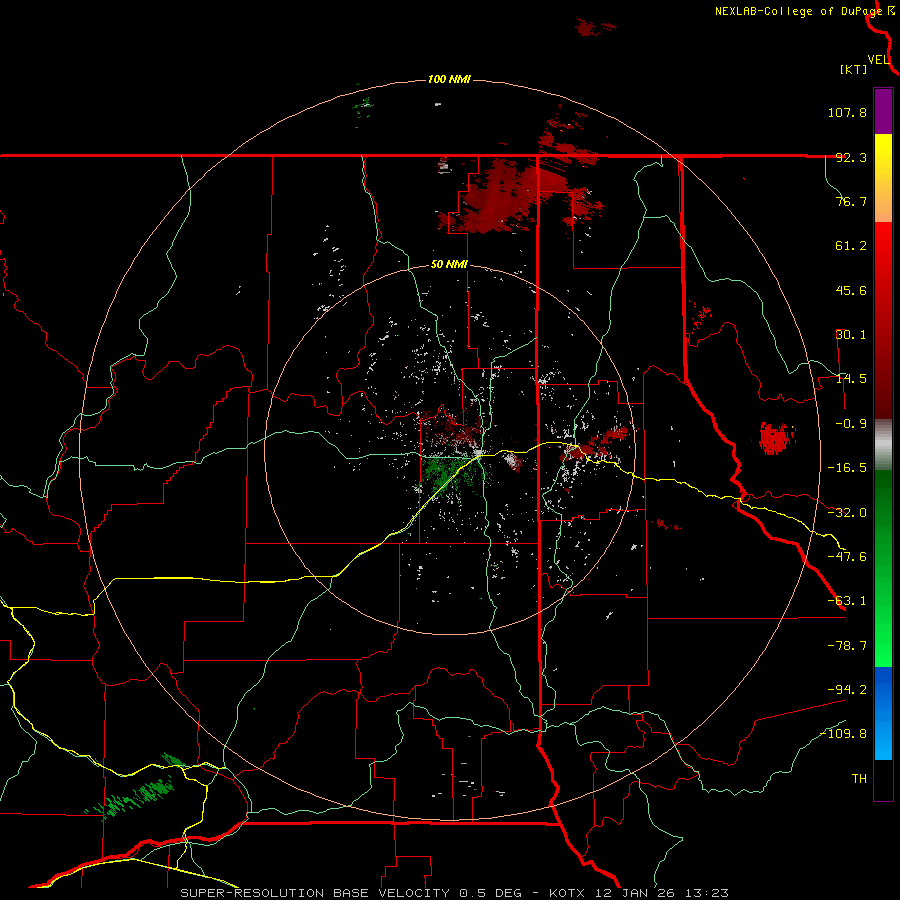Click the VEL legend title
The width and height of the screenshot is (900, 900).
878,60
